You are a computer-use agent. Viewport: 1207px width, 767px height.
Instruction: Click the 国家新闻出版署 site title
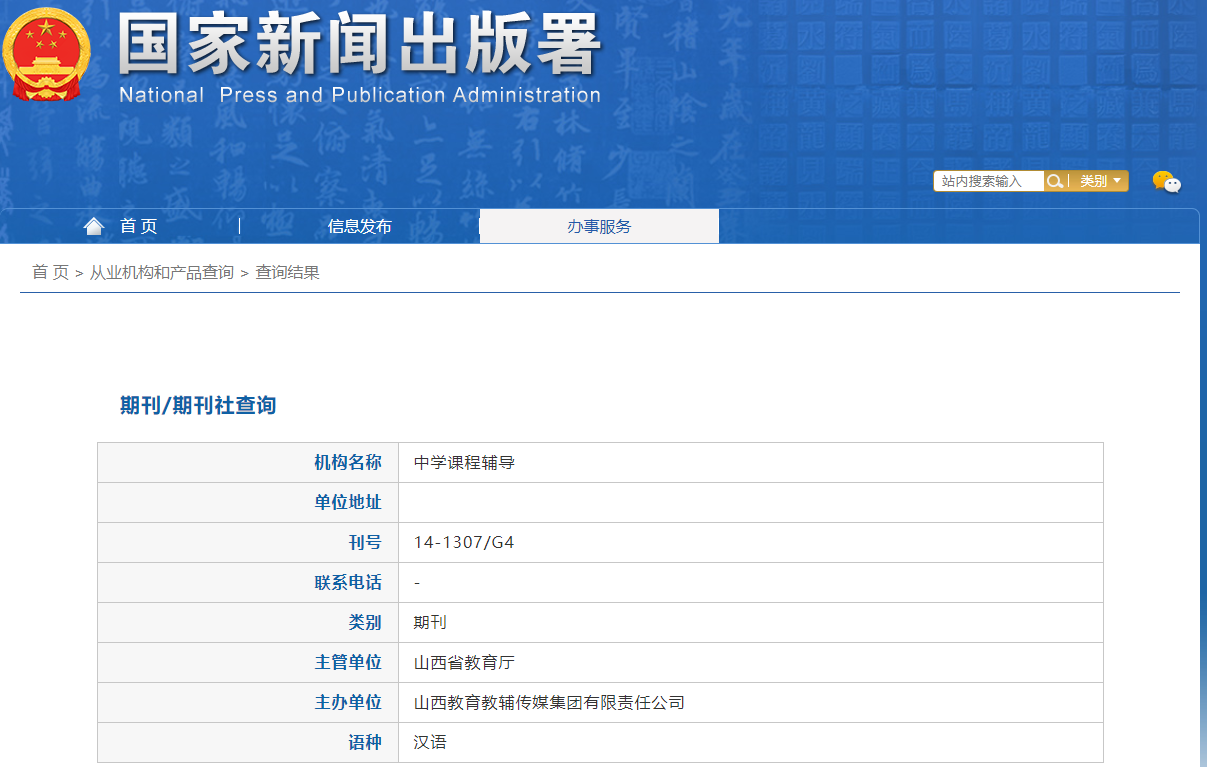coord(360,45)
